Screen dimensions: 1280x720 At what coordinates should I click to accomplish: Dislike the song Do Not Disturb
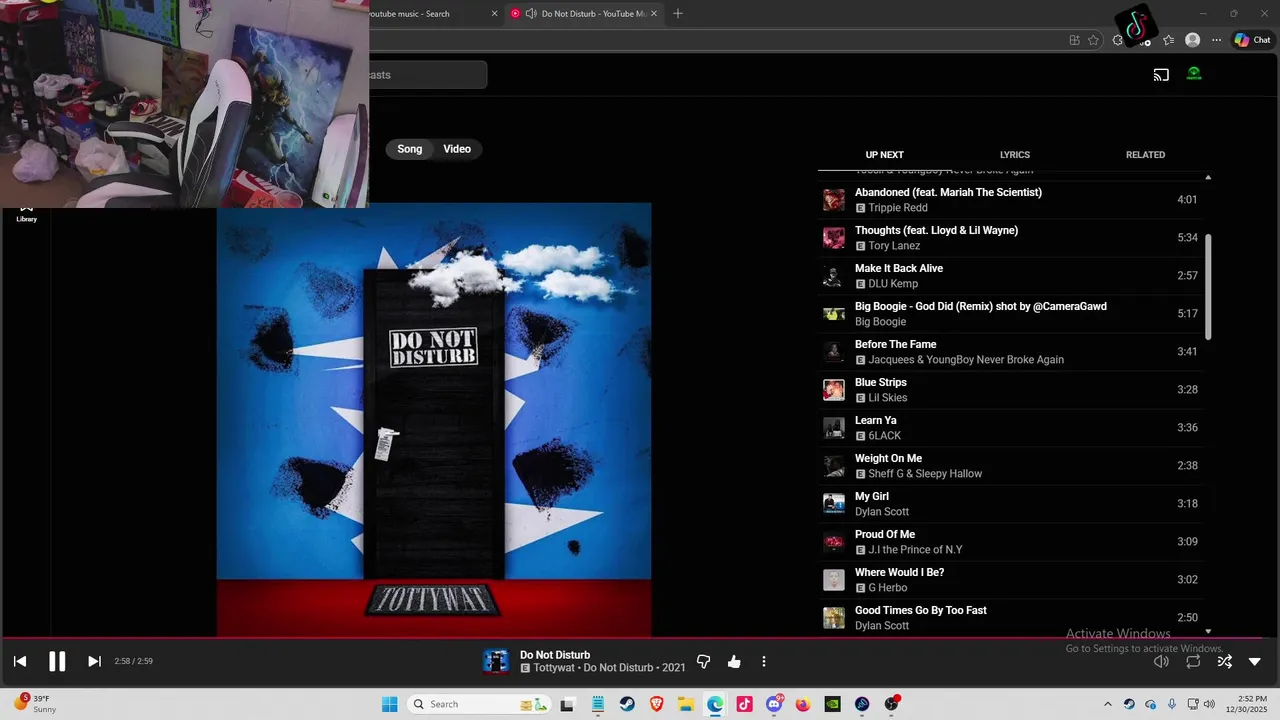coord(703,661)
